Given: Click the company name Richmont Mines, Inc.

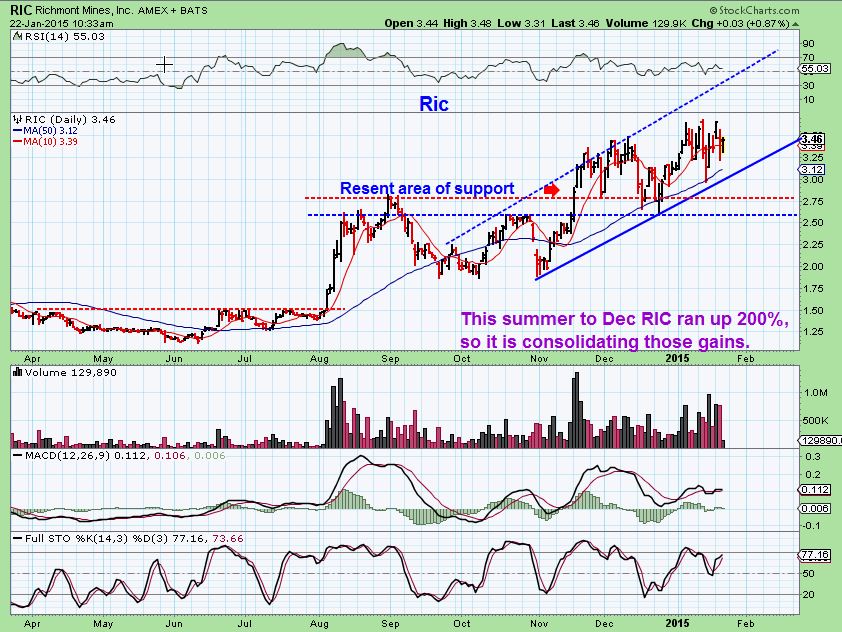Looking at the screenshot, I should tap(85, 10).
